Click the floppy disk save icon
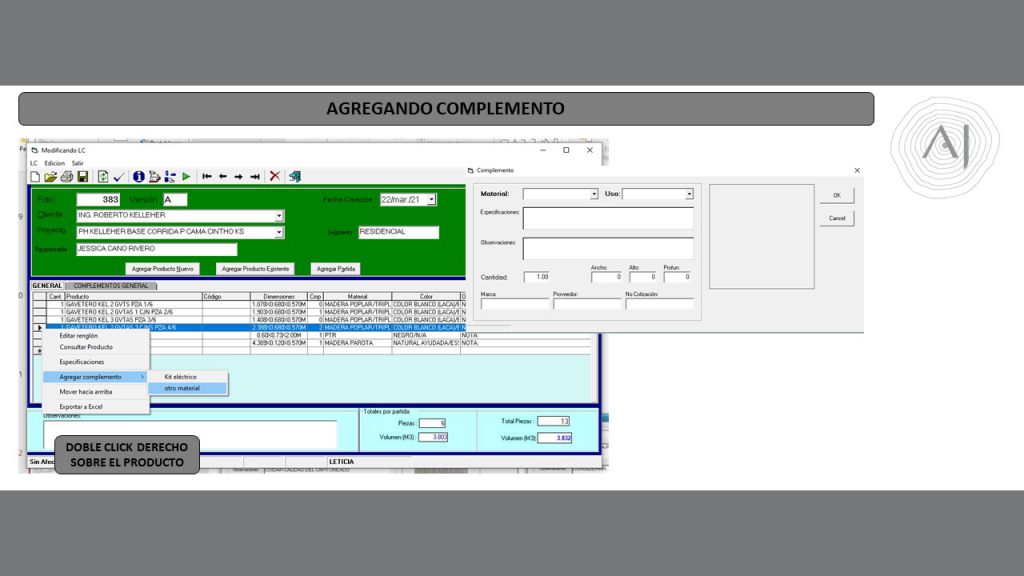Viewport: 1024px width, 576px height. 82,176
